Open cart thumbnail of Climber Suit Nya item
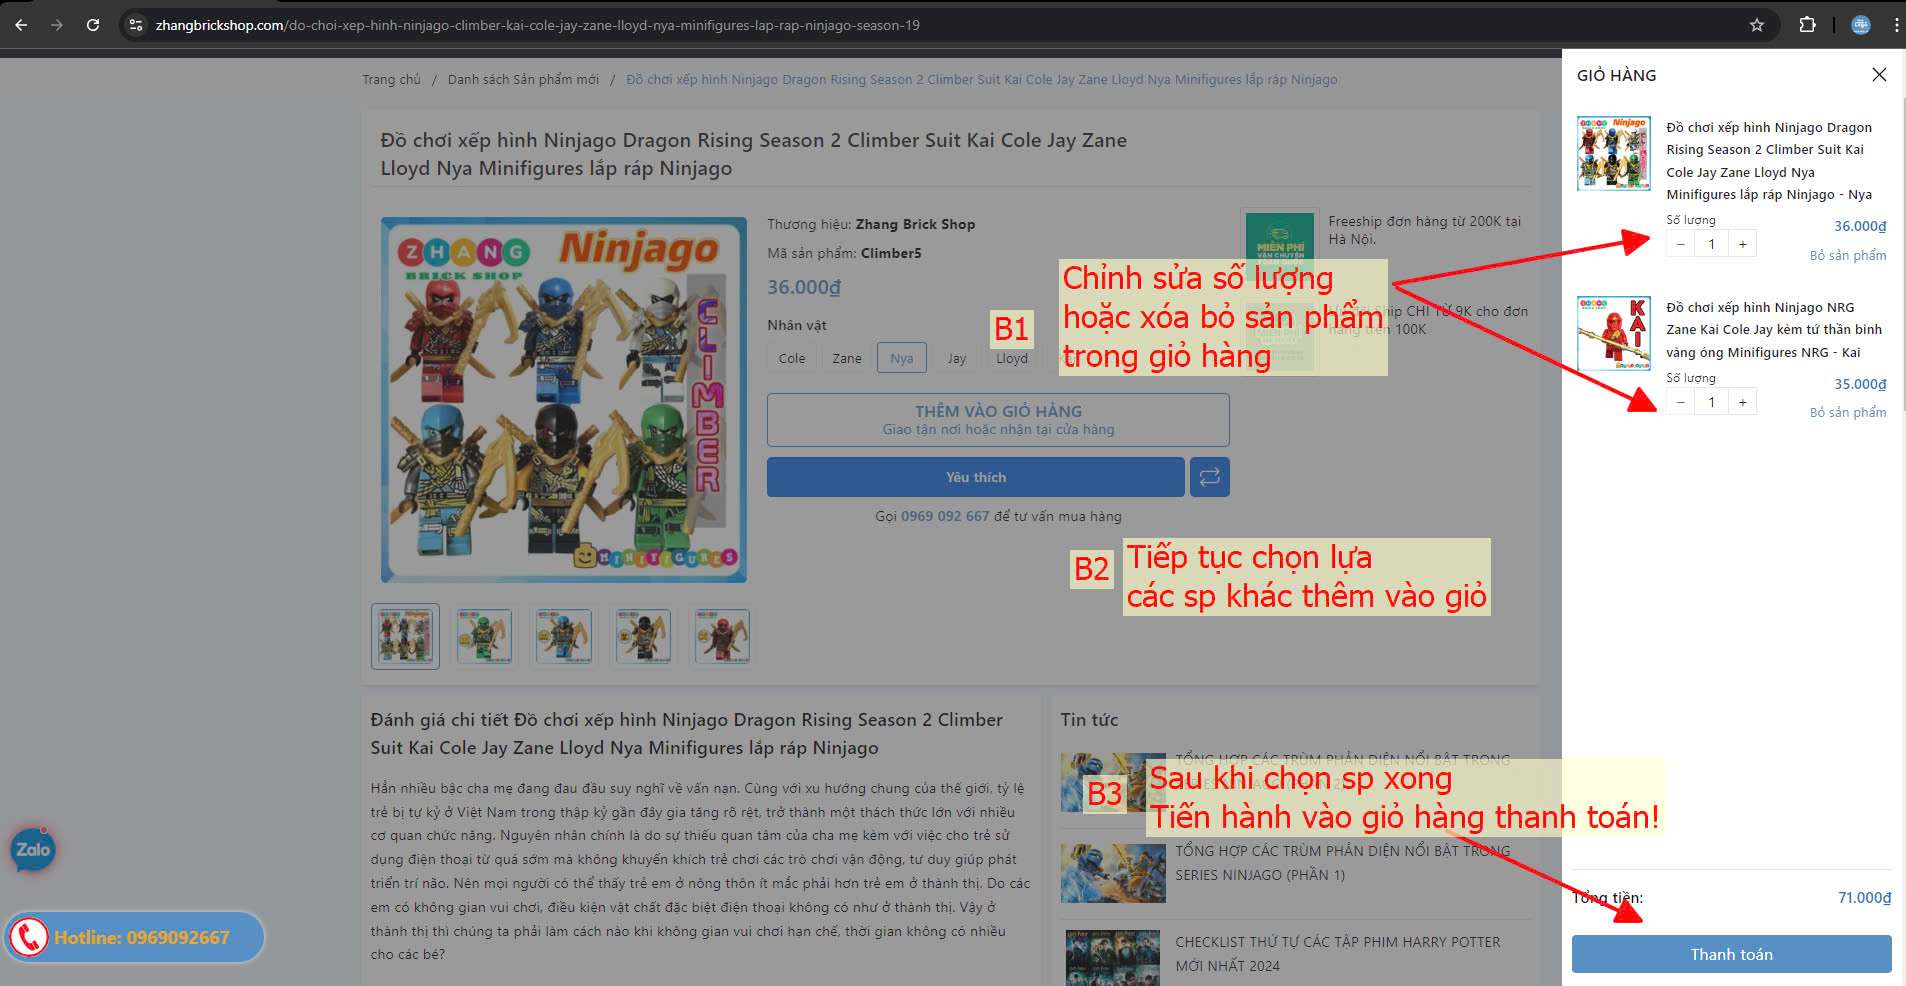The image size is (1906, 986). click(x=1613, y=153)
